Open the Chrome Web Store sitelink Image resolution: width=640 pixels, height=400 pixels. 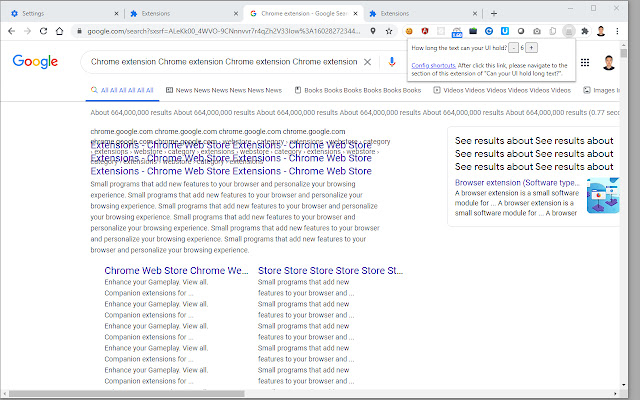tap(176, 271)
